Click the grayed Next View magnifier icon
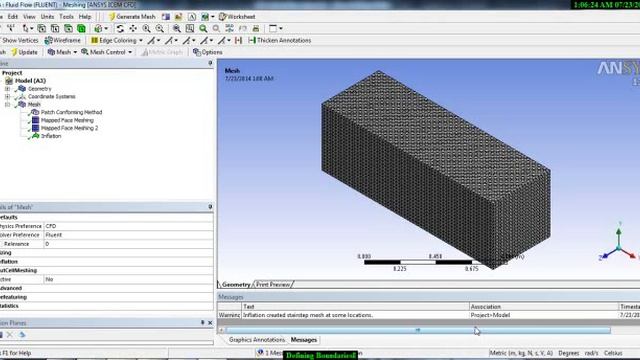This screenshot has width=640, height=360. coord(216,29)
